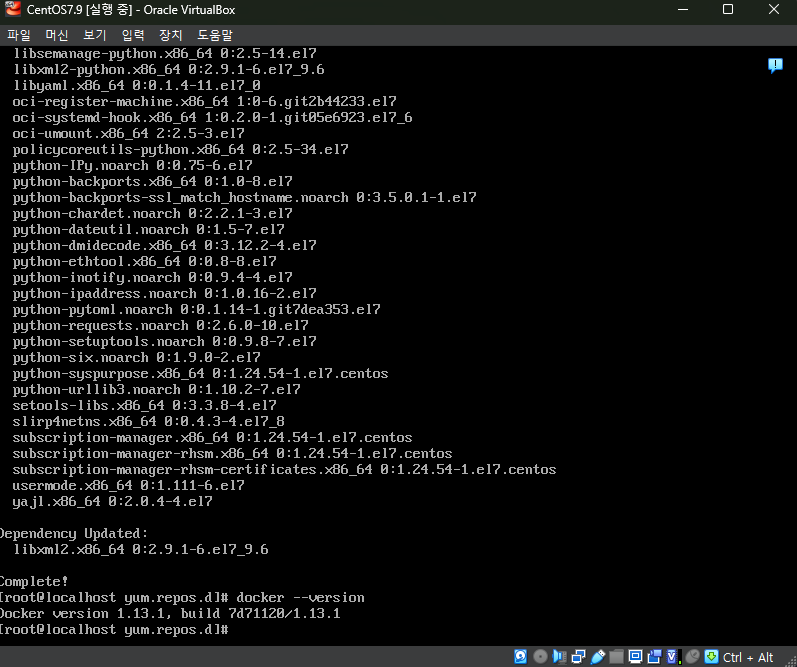This screenshot has width=797, height=667.
Task: Click the 'oci-register-machine.x86_64' package line
Action: pos(204,101)
